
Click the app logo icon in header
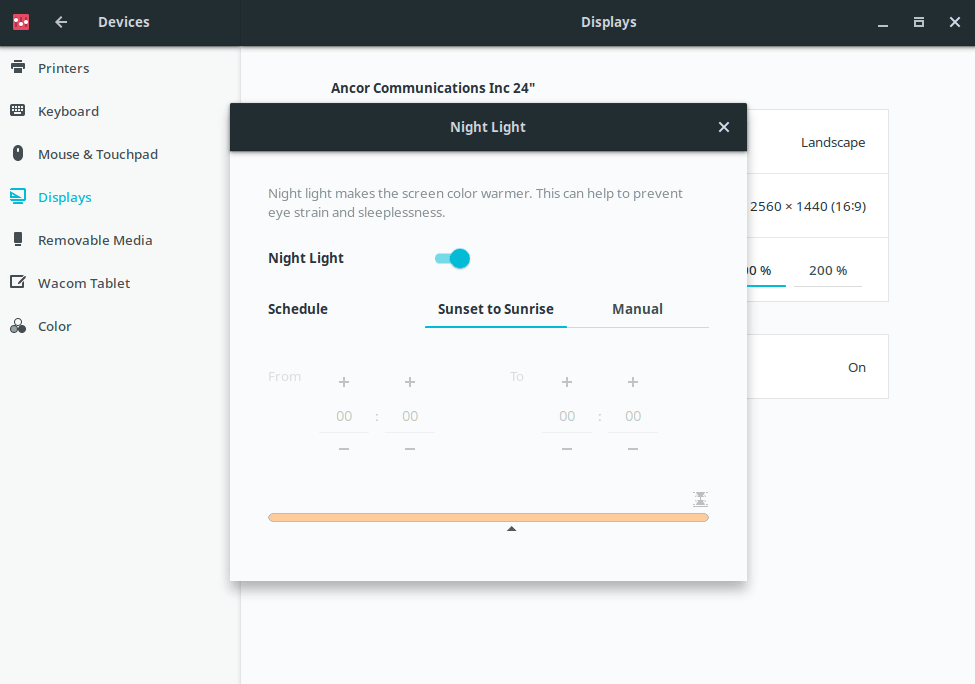click(x=21, y=22)
